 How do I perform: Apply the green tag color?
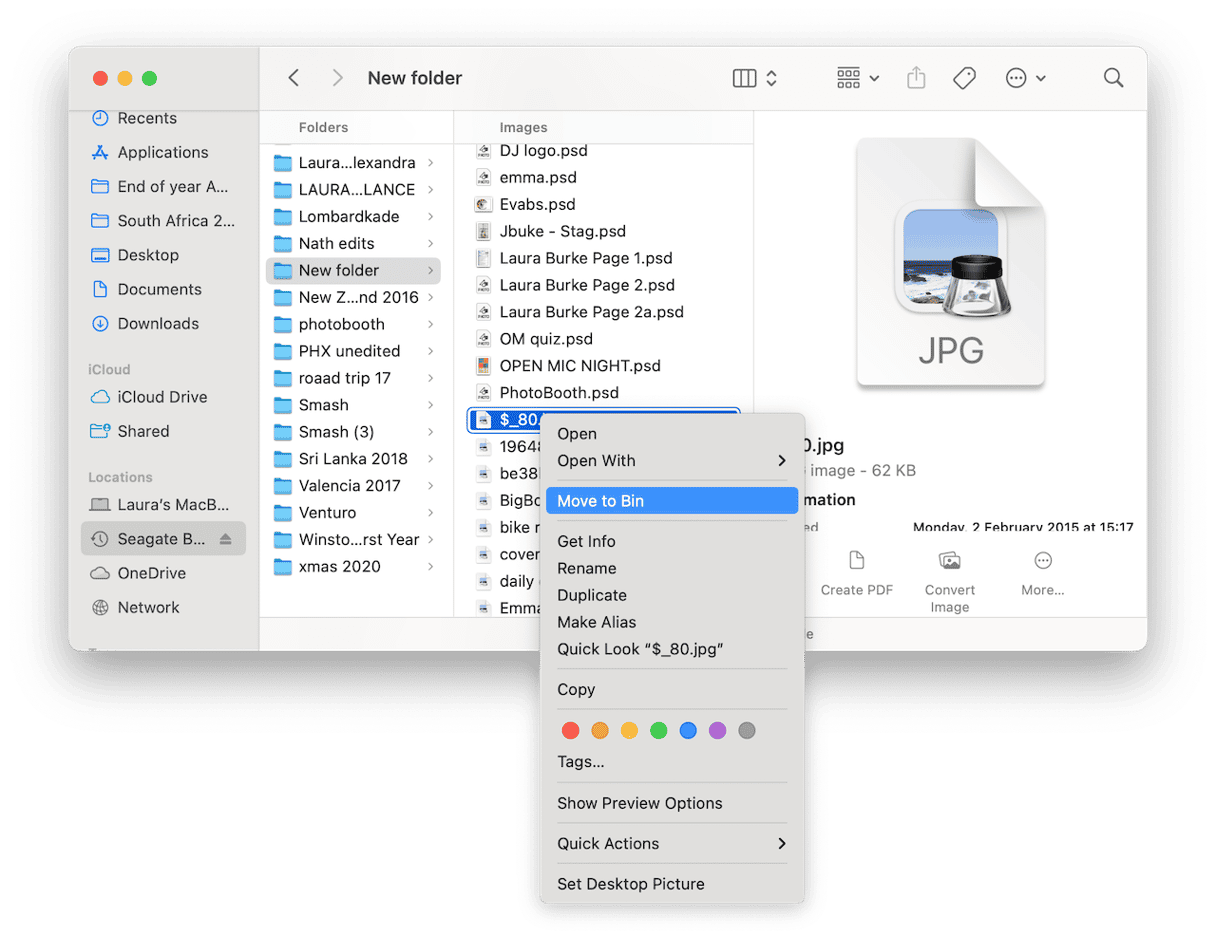click(658, 731)
